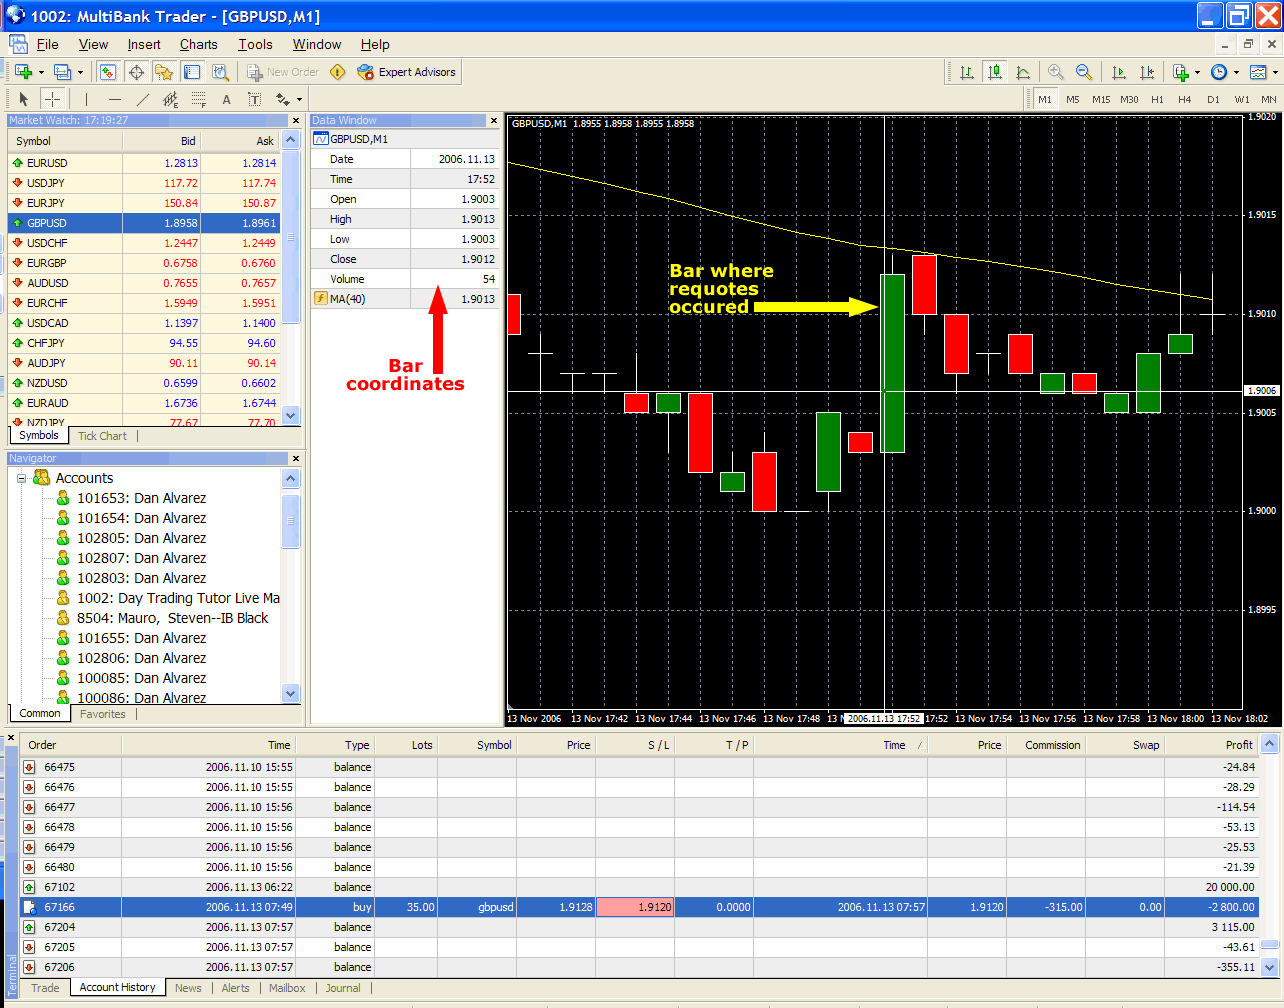Click the arrows objects tool icon
This screenshot has width=1284, height=1008.
click(x=283, y=99)
